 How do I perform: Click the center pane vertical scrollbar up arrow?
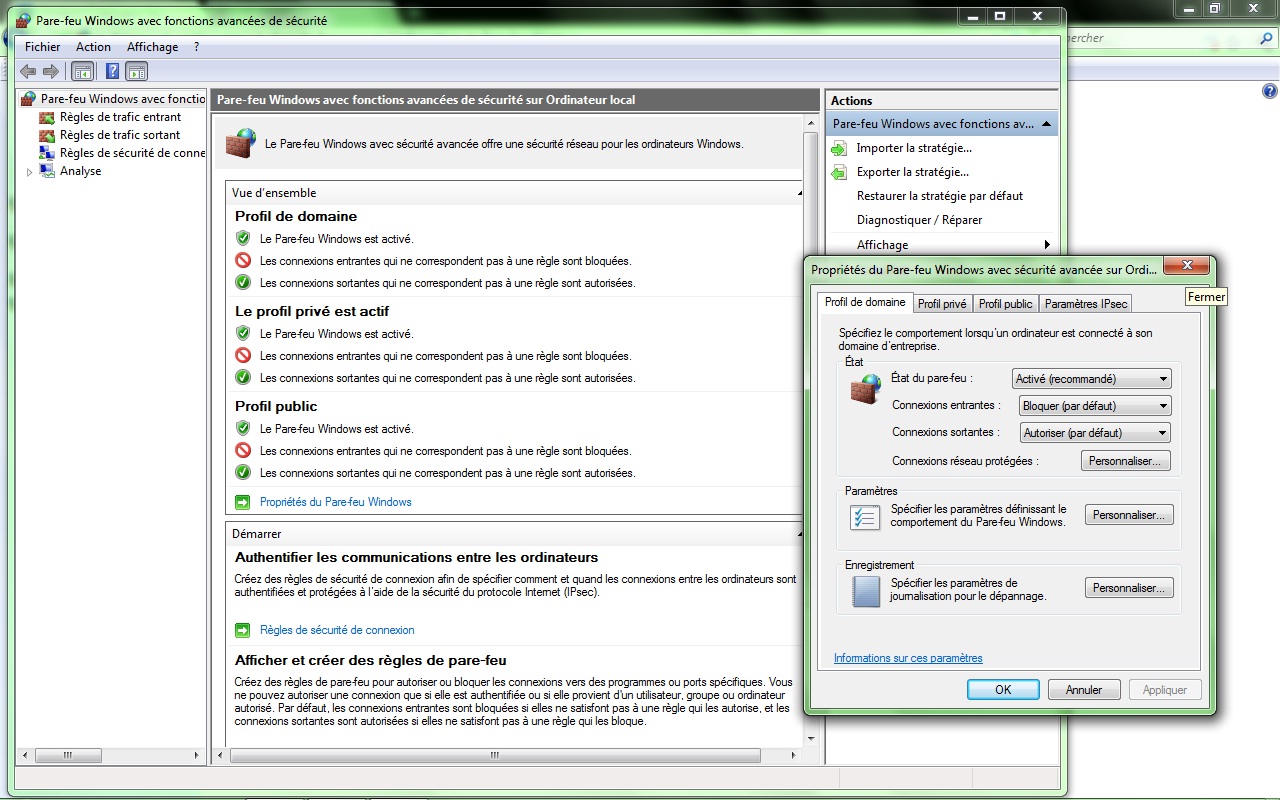tap(811, 124)
